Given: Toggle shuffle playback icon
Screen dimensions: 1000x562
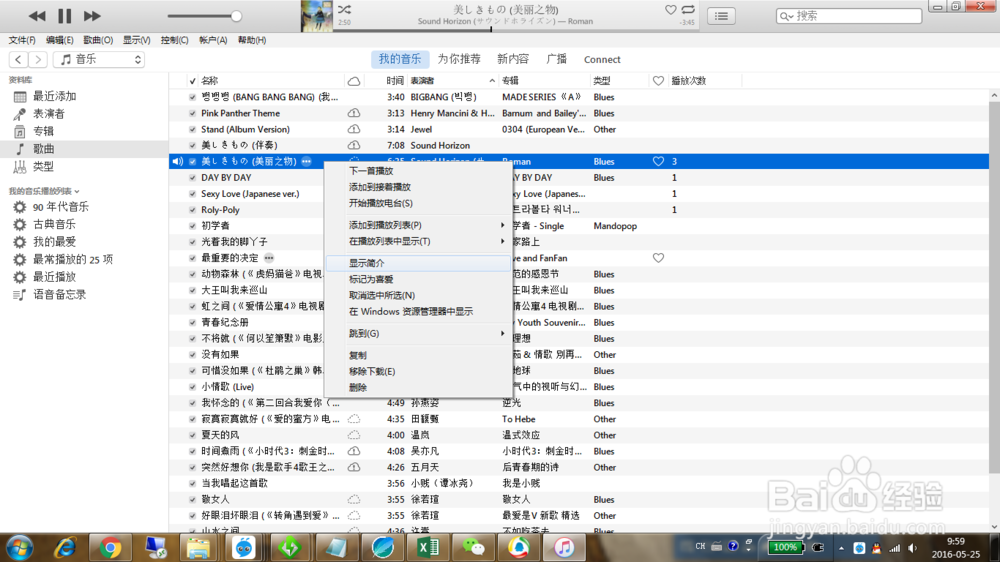Looking at the screenshot, I should pos(344,10).
